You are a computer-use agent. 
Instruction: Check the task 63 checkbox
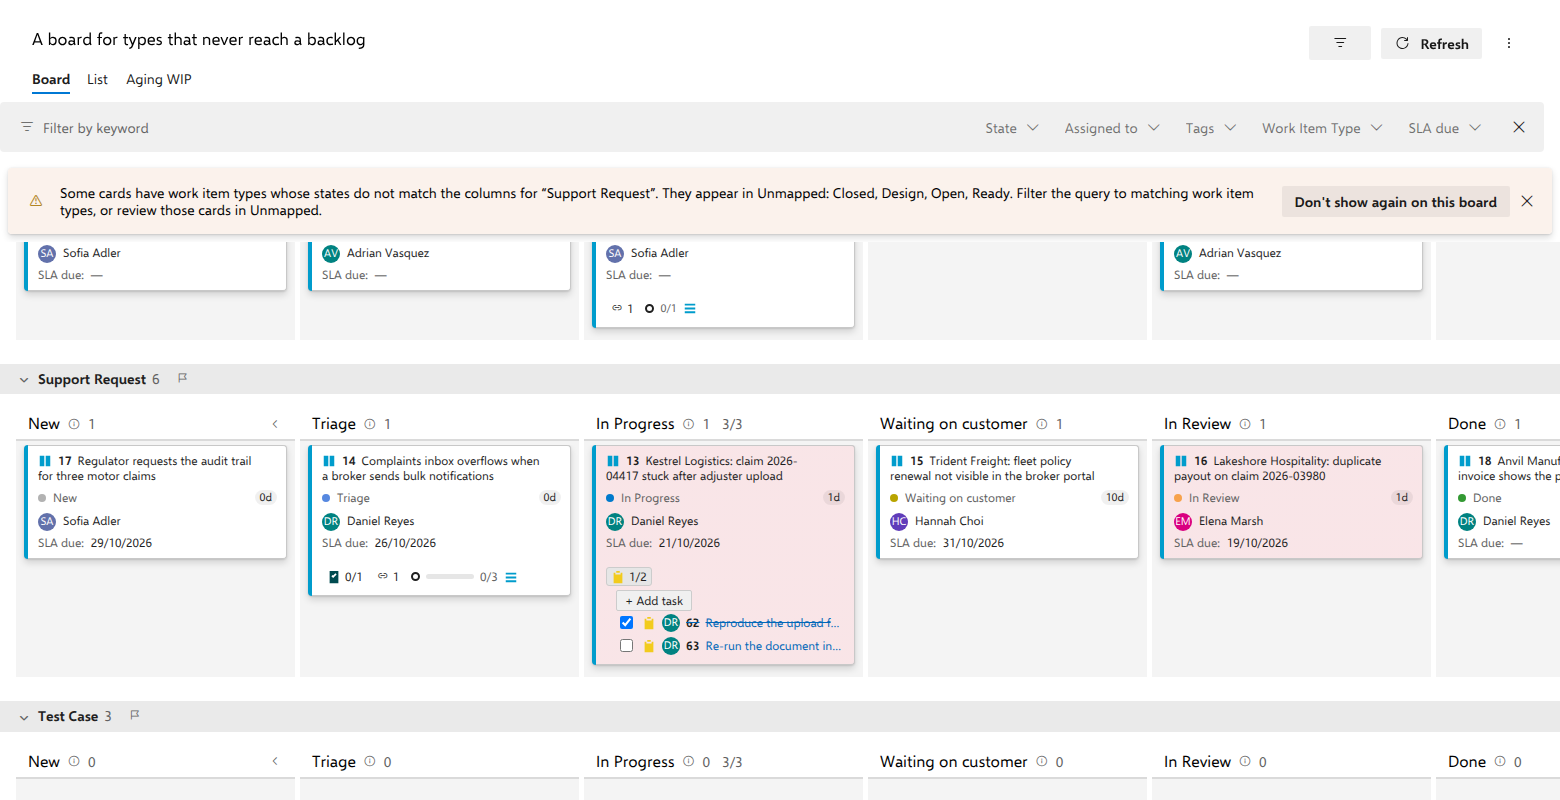[626, 645]
